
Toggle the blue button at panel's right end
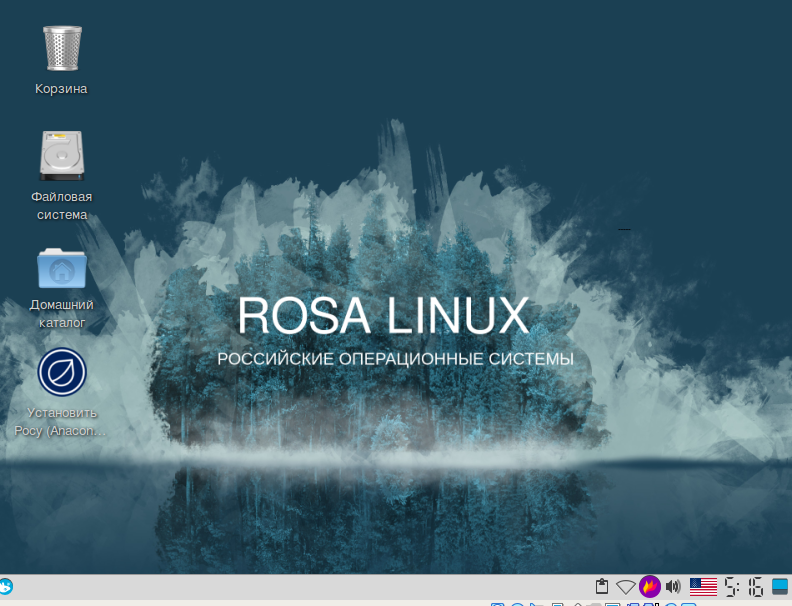click(780, 586)
